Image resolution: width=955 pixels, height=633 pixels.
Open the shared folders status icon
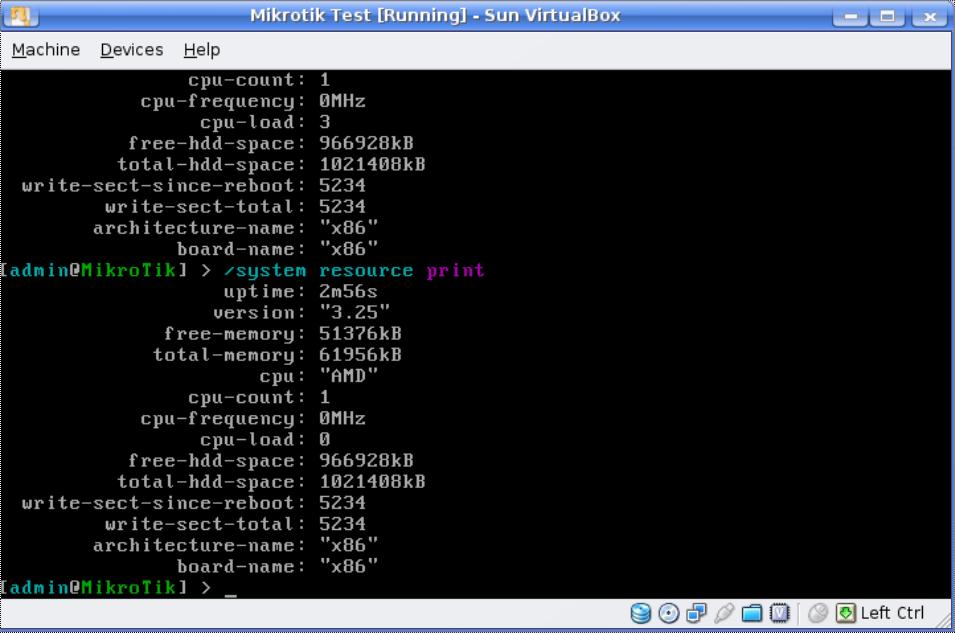[752, 613]
